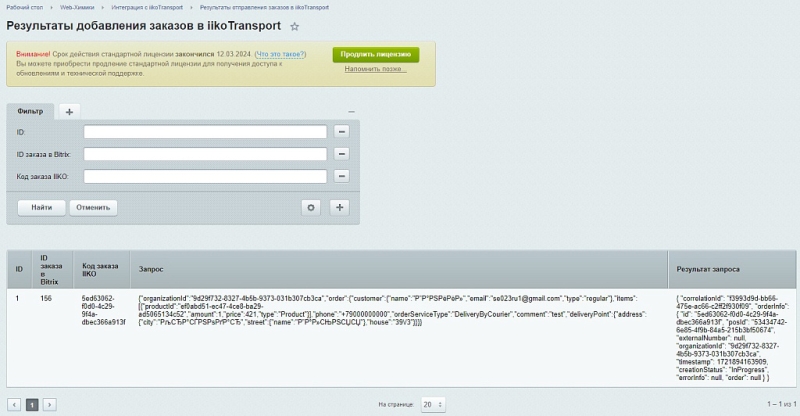Go to previous page arrow in pagination
Screen dimensions: 800x416
(15, 404)
